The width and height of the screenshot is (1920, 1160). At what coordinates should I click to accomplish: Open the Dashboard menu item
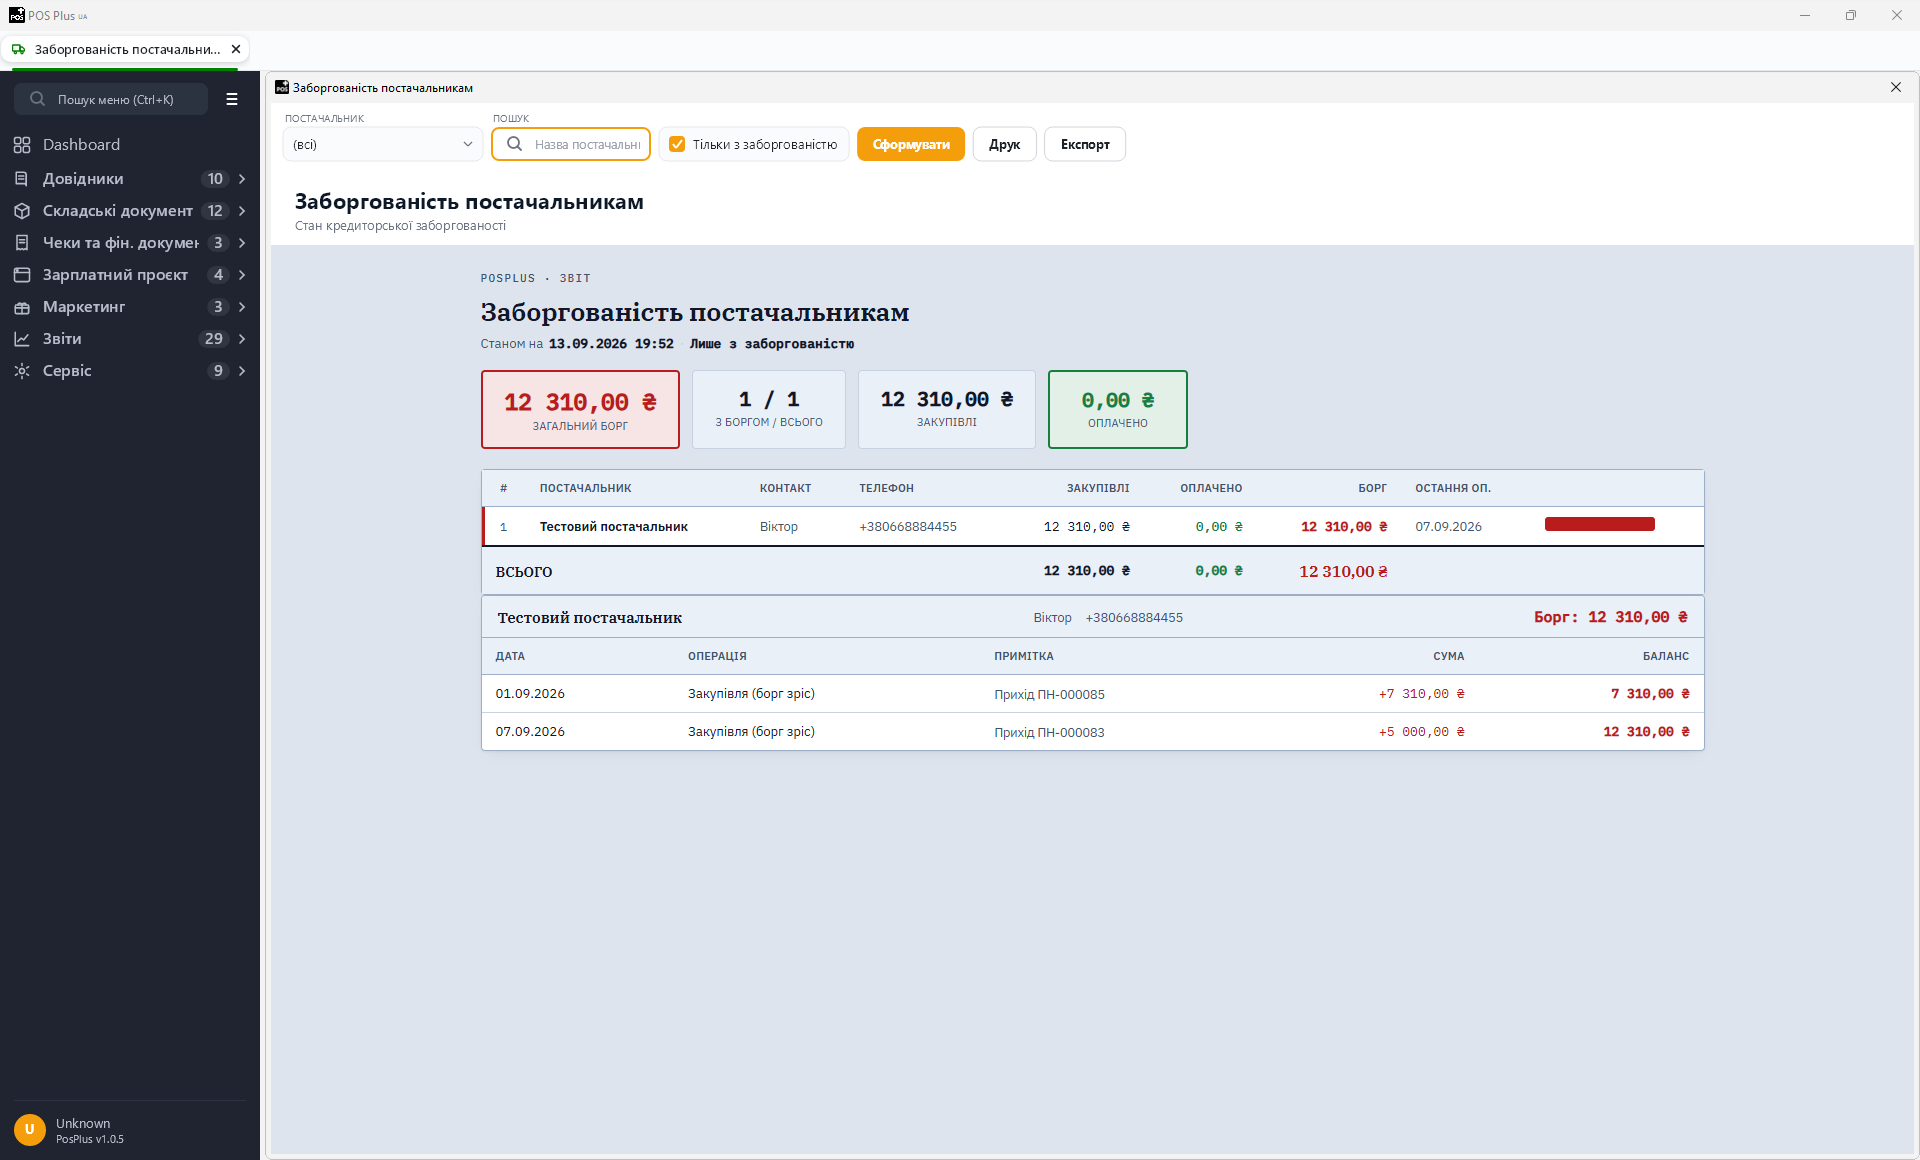coord(130,145)
